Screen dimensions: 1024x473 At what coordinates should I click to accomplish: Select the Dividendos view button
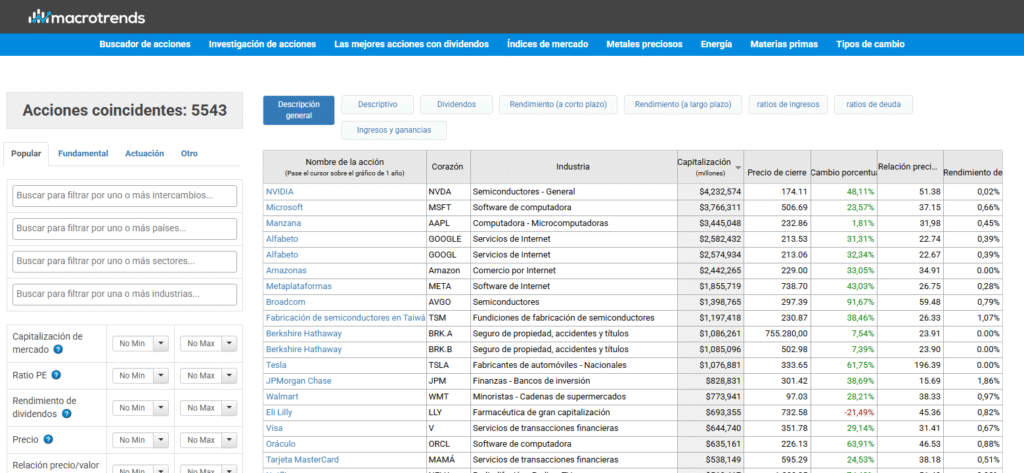[x=456, y=104]
